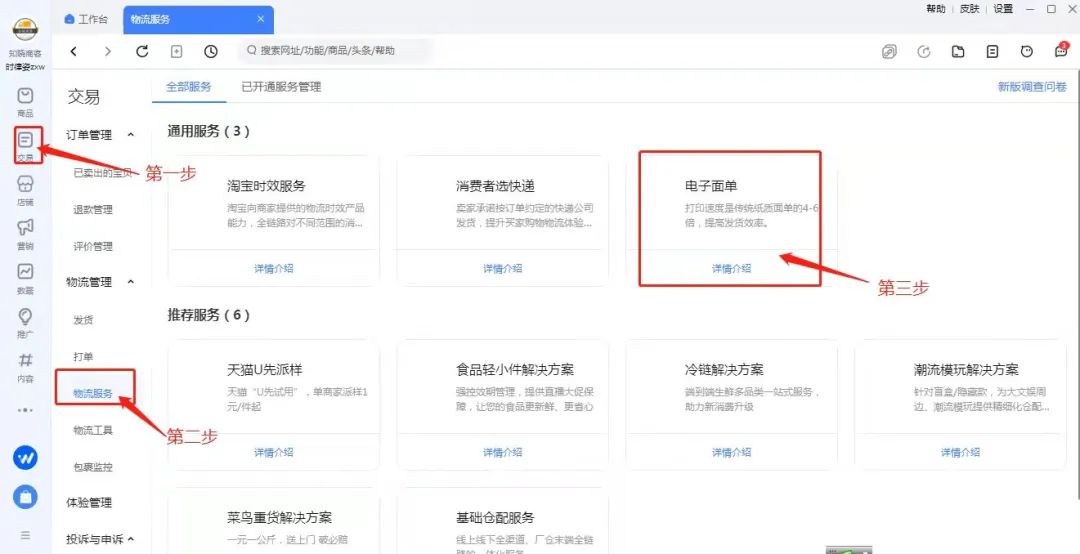Open the 商品 icon in left sidebar
Viewport: 1080px width, 554px height.
pyautogui.click(x=25, y=98)
